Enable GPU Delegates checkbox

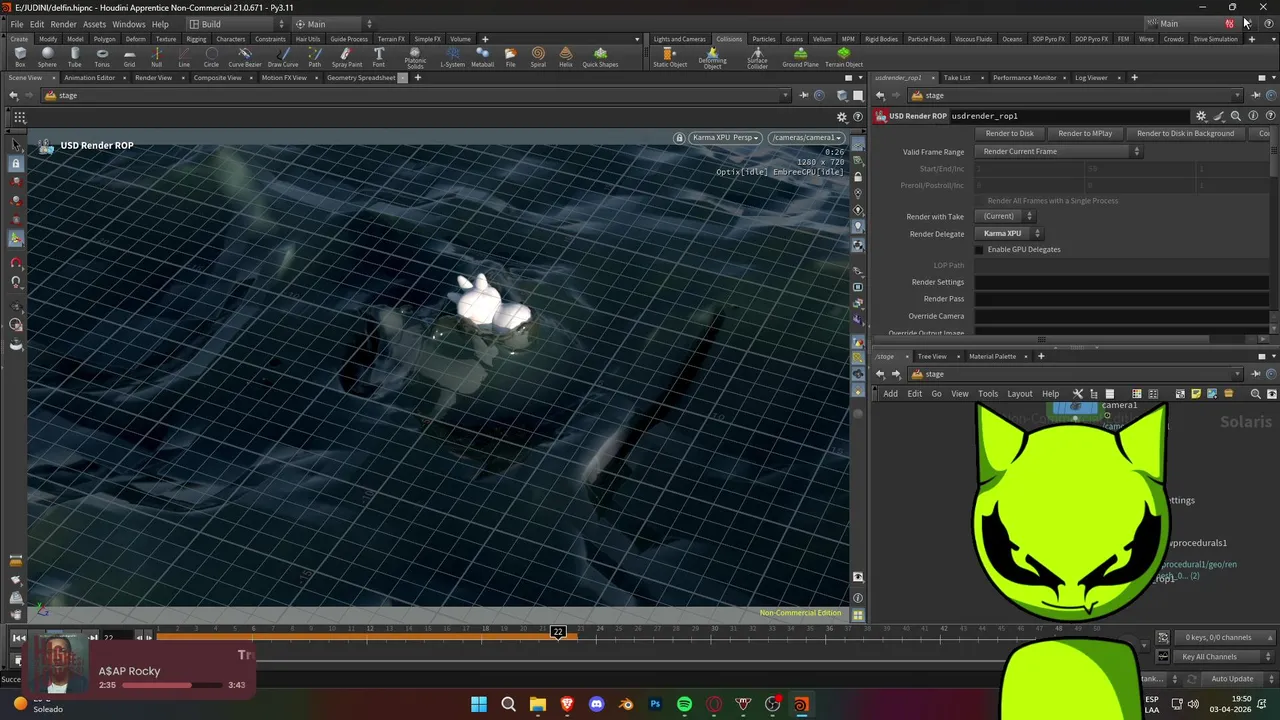click(x=979, y=249)
